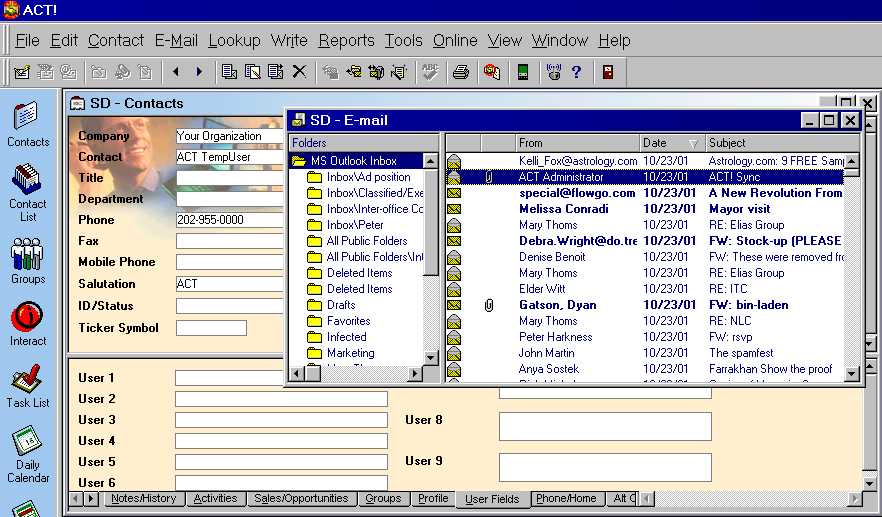Open the Contact menu

[x=116, y=41]
